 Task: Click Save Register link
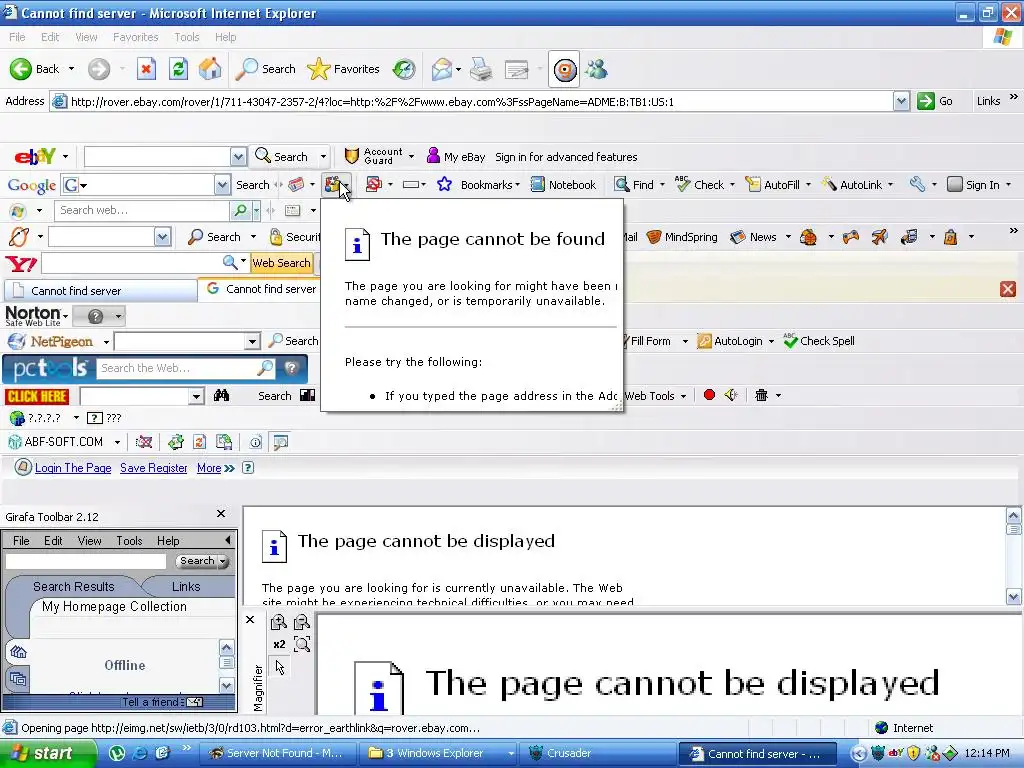click(x=153, y=468)
